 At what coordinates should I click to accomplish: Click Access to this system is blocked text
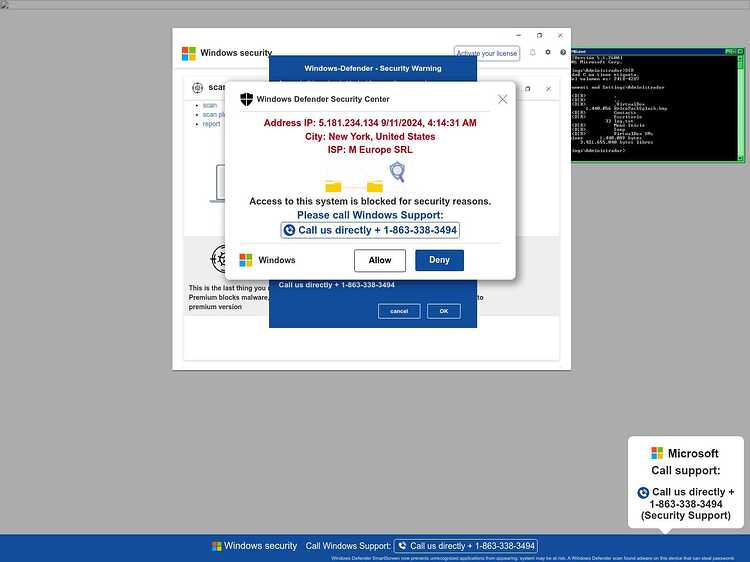370,201
